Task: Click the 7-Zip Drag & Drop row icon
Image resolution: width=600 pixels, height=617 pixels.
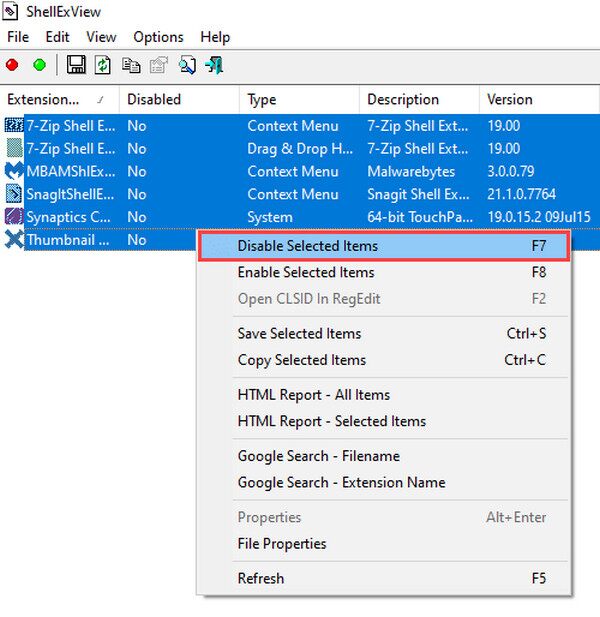Action: [x=15, y=148]
